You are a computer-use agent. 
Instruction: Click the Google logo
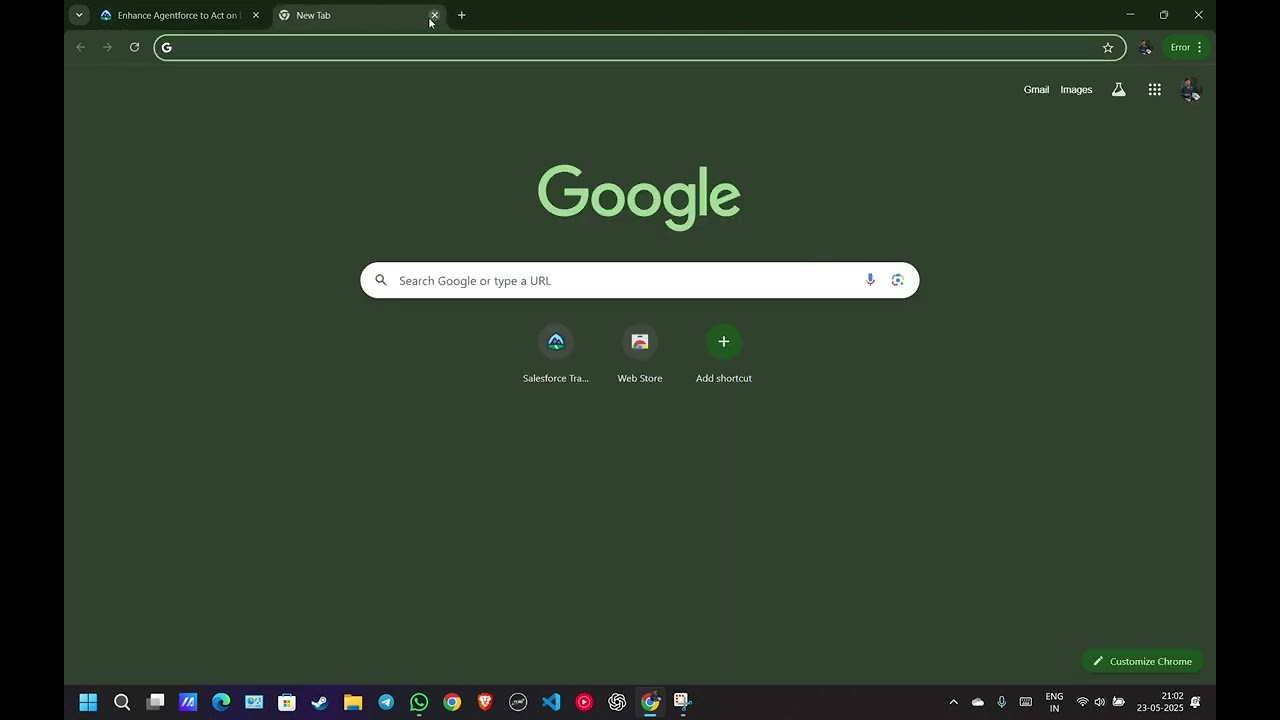point(639,197)
